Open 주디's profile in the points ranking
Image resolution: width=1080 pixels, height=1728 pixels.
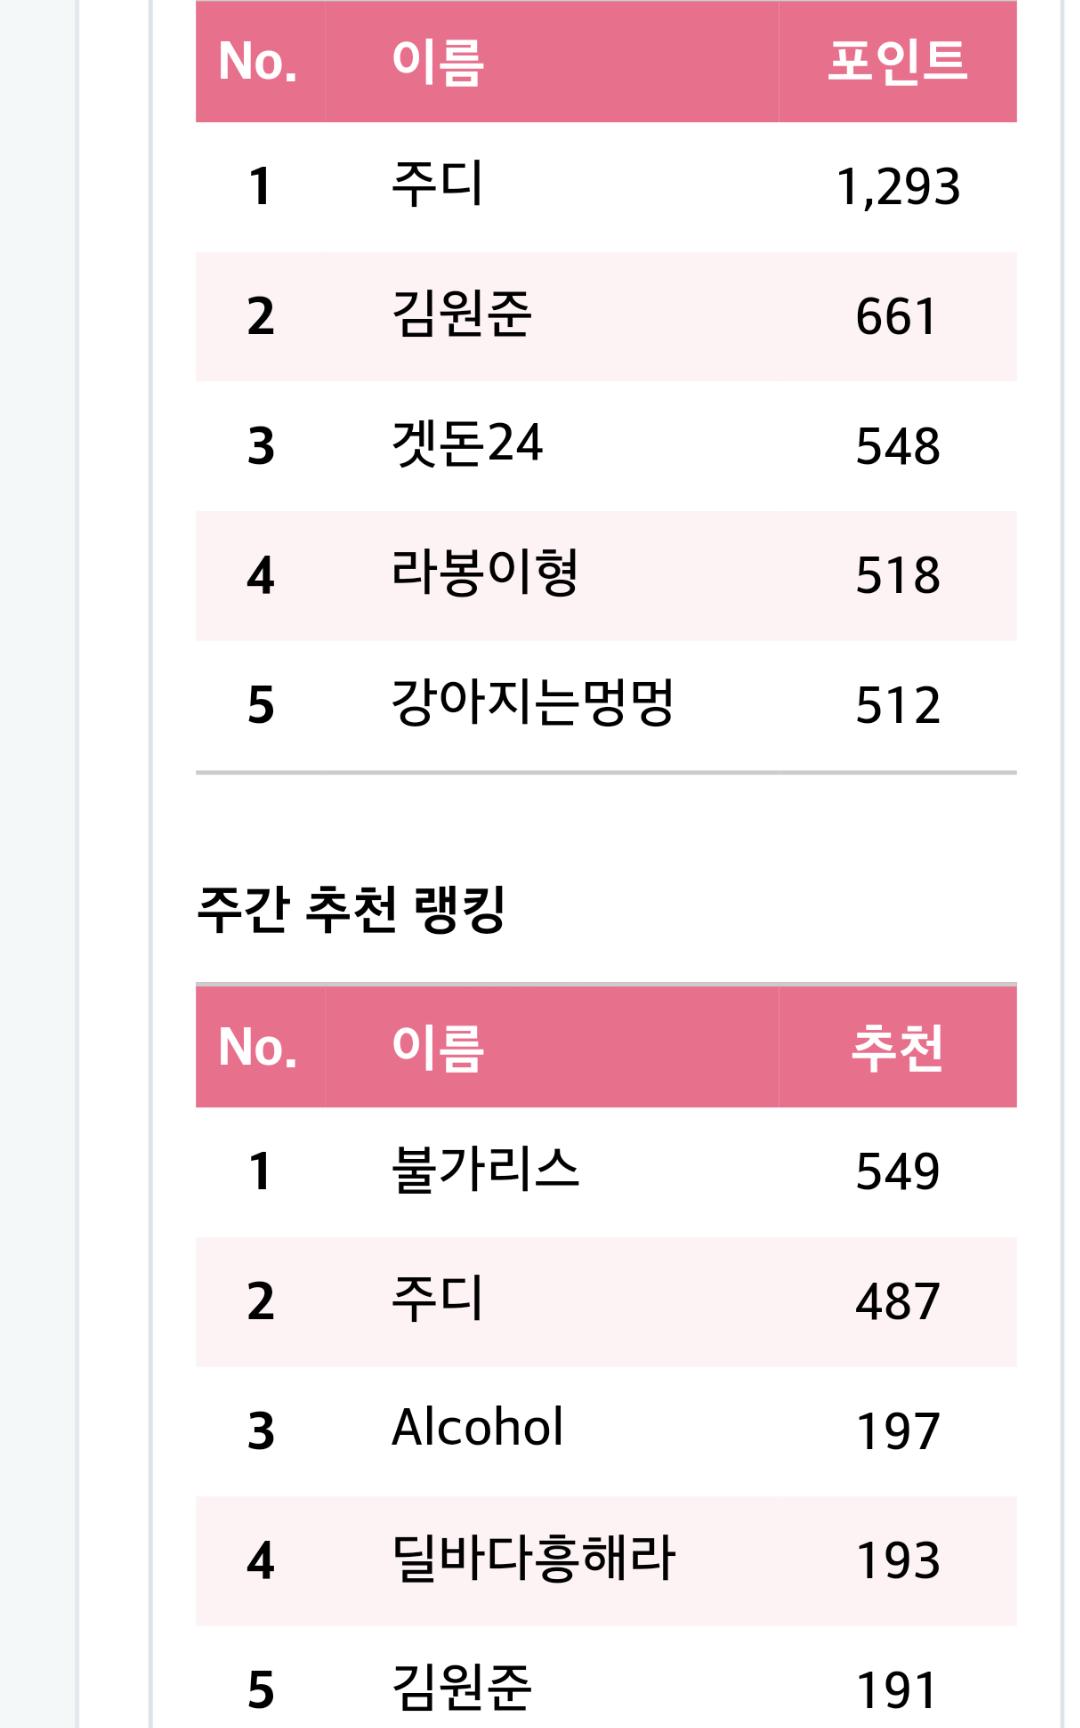point(437,185)
